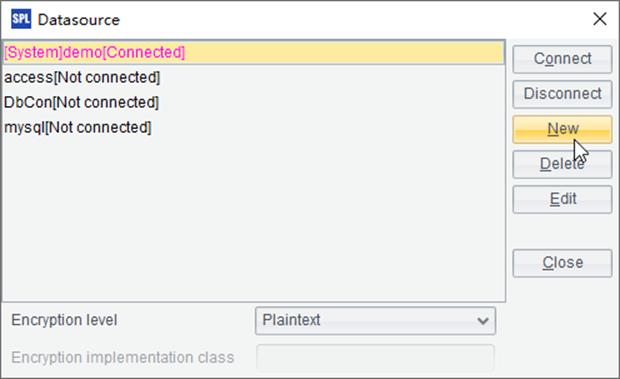Select the mysql[Not connected] datasource

pos(254,128)
